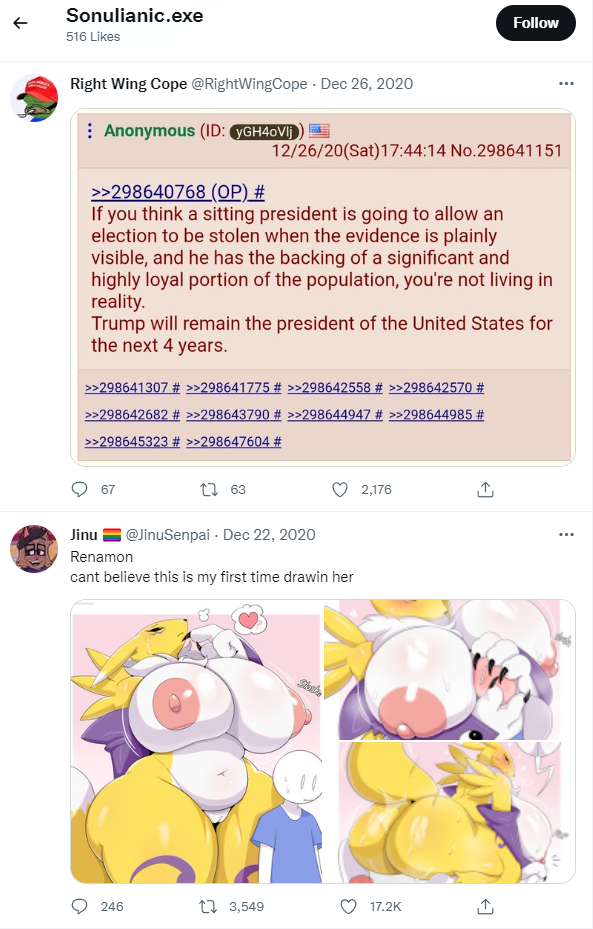Share Right Wing Cope's tweet
The image size is (593, 929).
485,489
